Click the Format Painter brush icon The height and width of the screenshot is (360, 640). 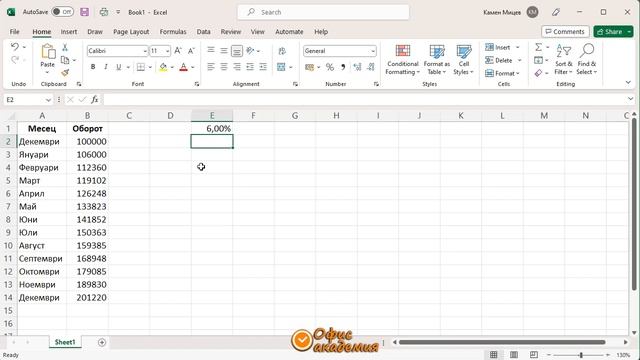[65, 73]
